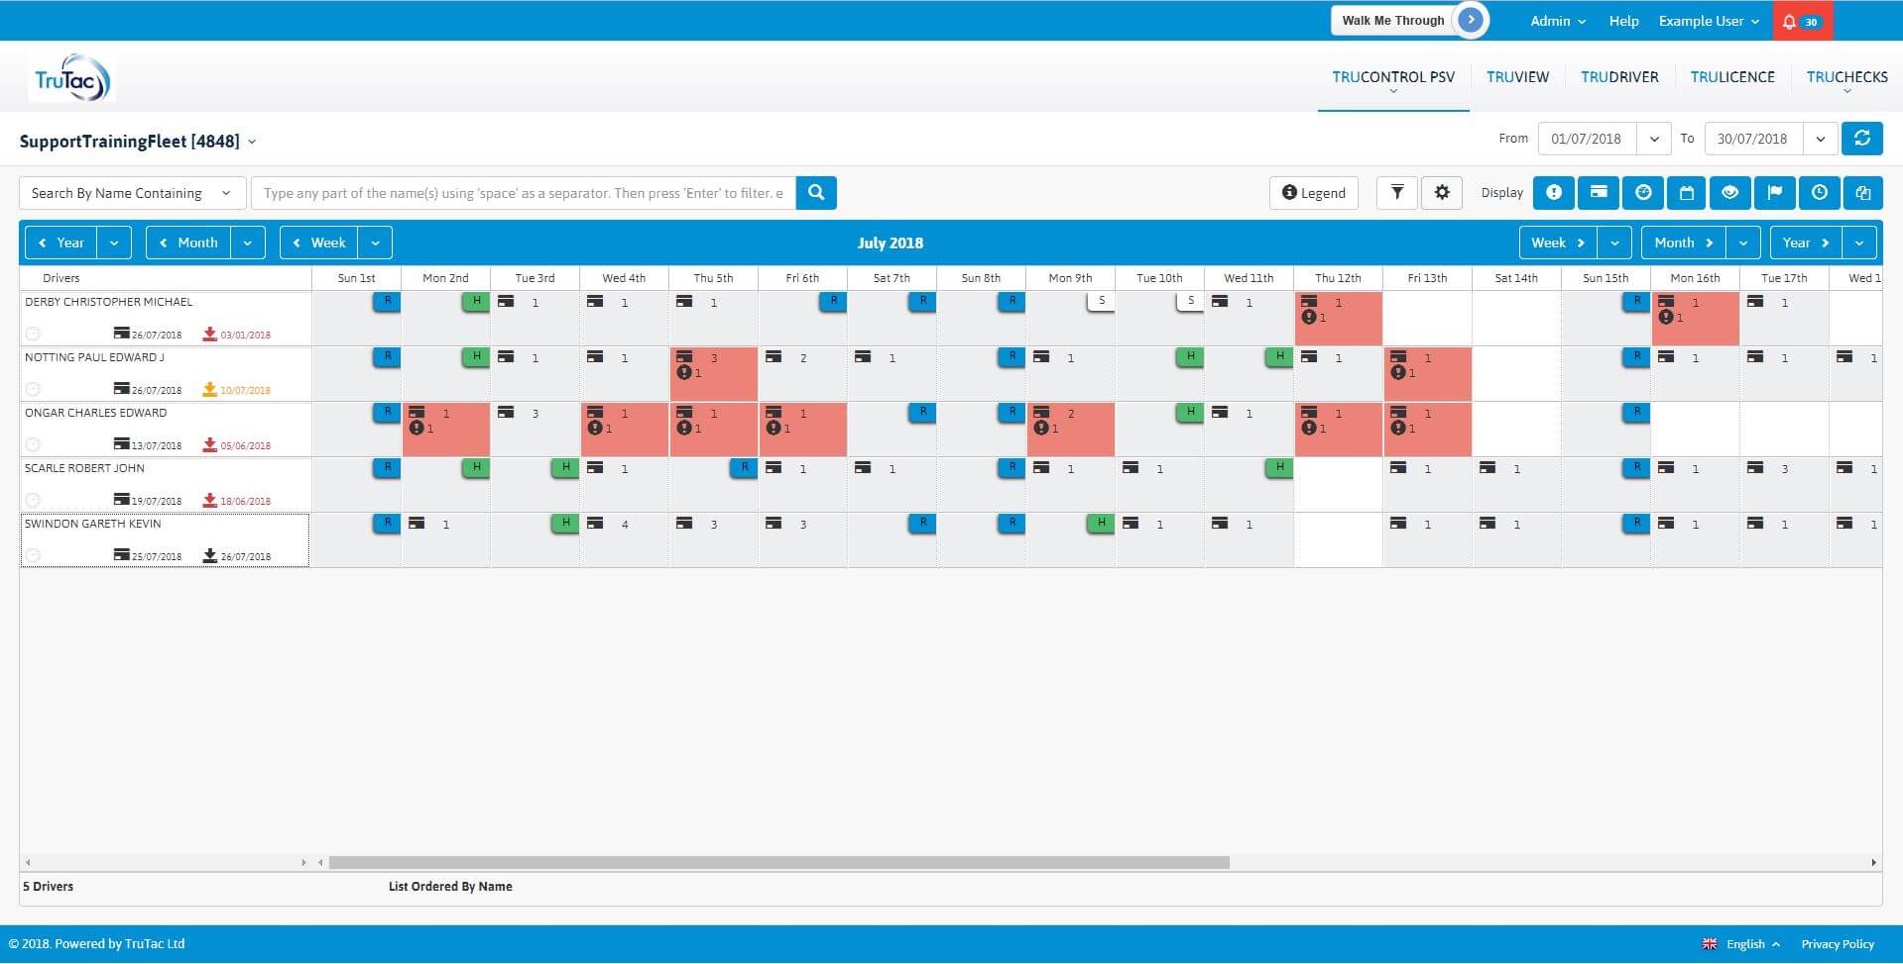Switch to the TRUVIEW tab
This screenshot has width=1903, height=964.
(x=1517, y=77)
